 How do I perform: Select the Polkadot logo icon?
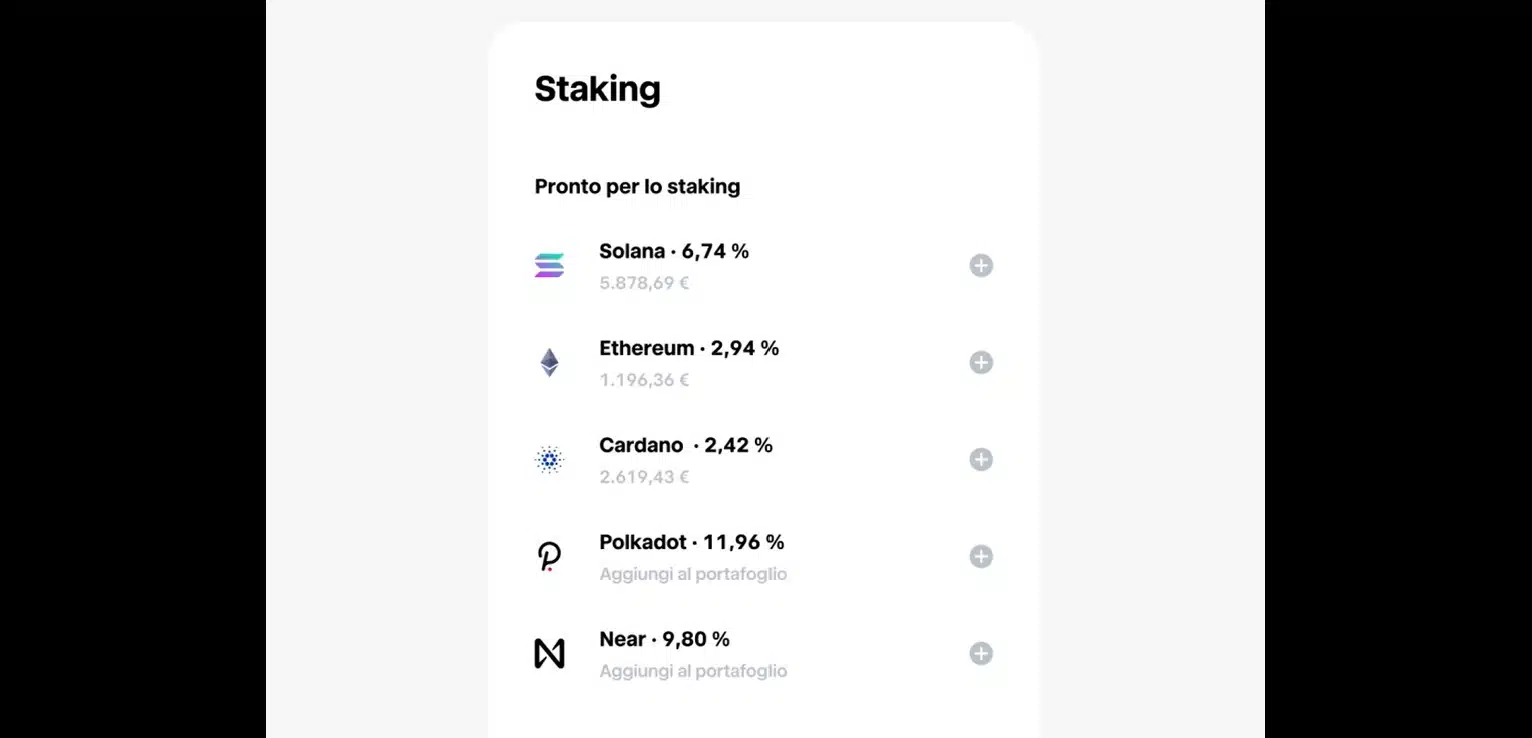(x=548, y=556)
